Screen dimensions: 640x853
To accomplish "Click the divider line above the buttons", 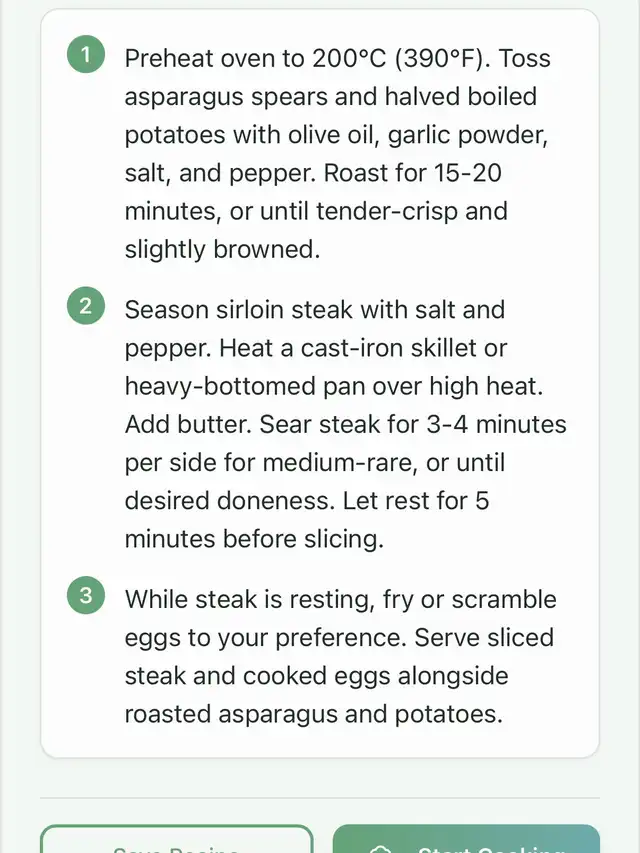I will [x=320, y=798].
